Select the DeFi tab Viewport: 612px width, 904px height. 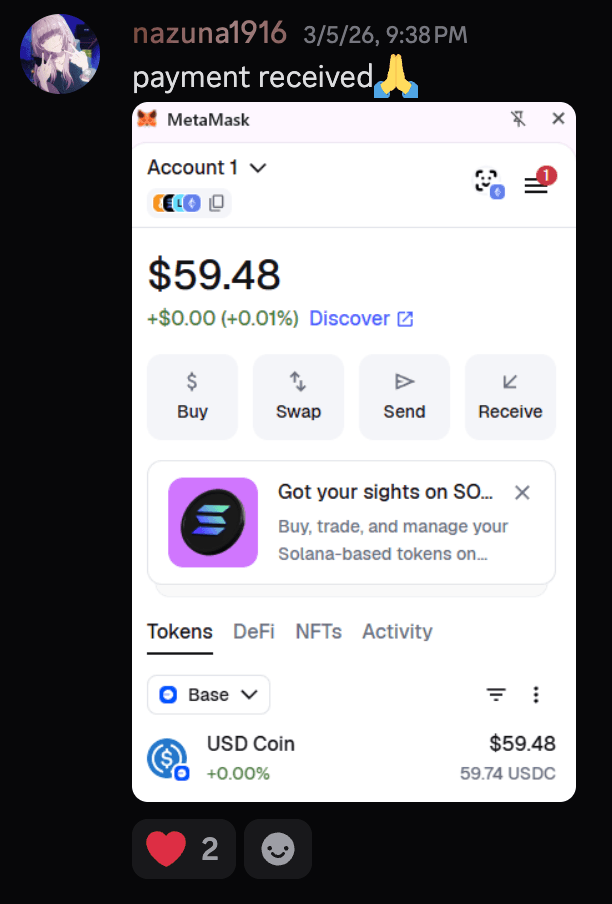254,631
